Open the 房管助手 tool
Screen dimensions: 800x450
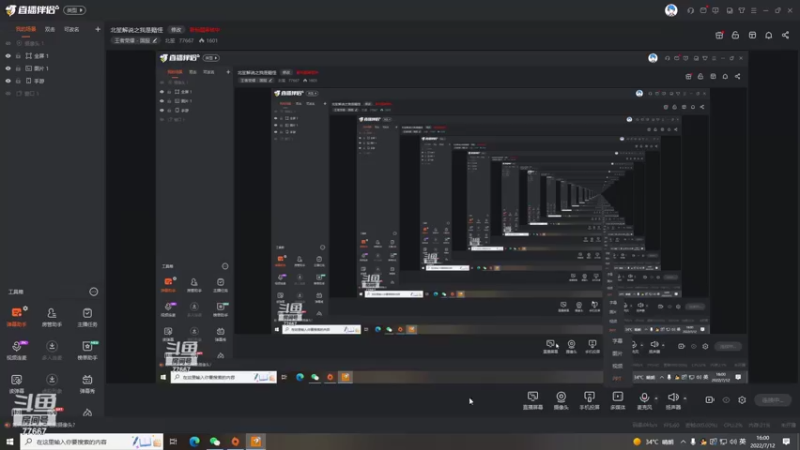52,316
